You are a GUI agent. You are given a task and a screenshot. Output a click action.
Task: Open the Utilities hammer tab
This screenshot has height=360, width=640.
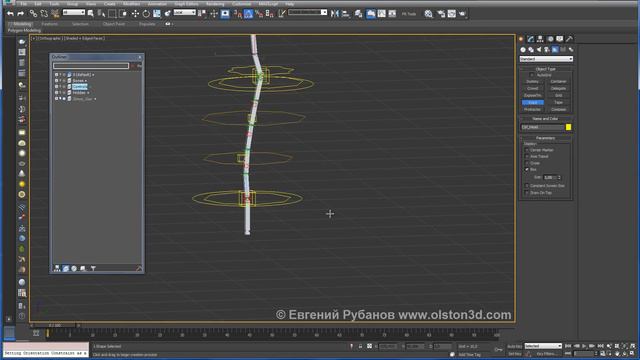pos(569,39)
